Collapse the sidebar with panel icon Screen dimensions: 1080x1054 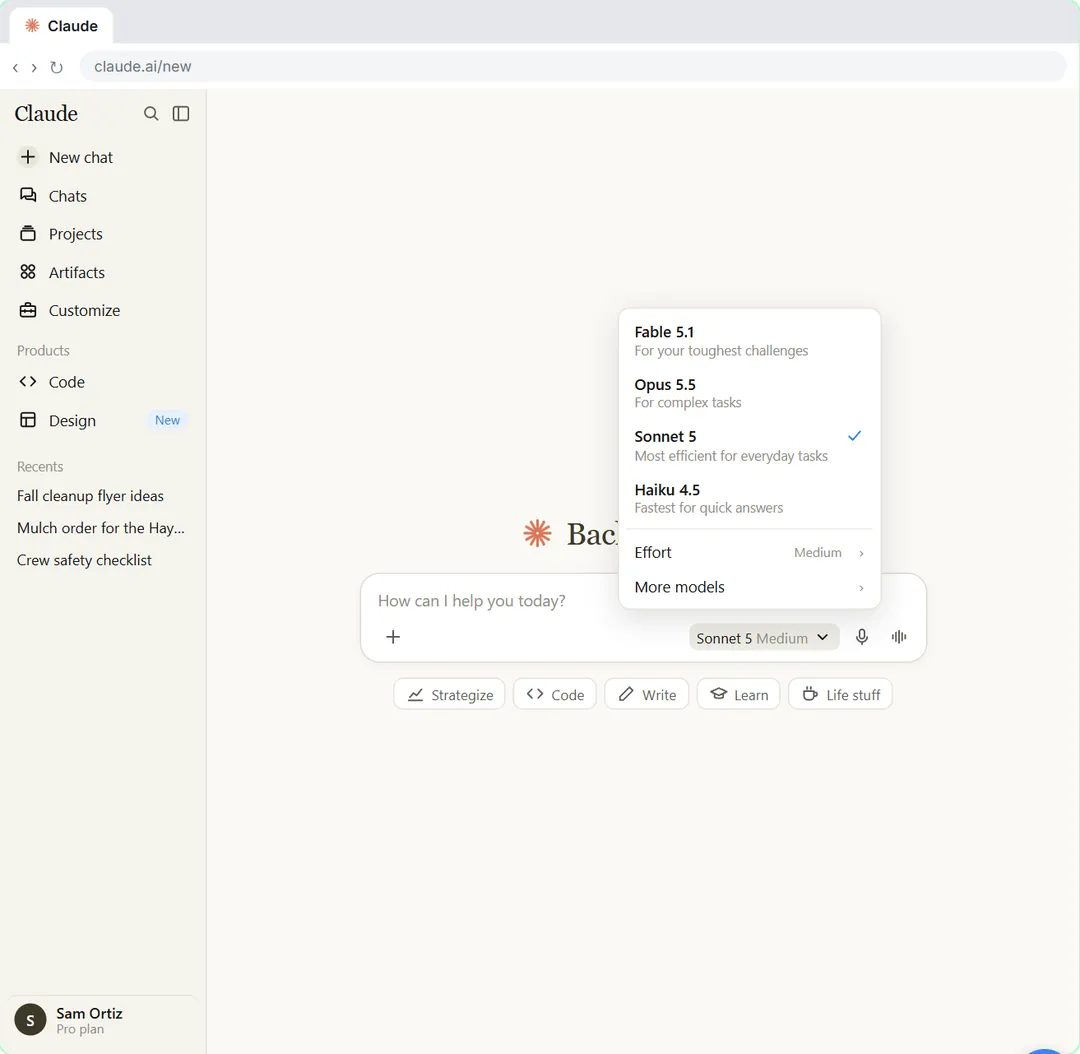180,114
